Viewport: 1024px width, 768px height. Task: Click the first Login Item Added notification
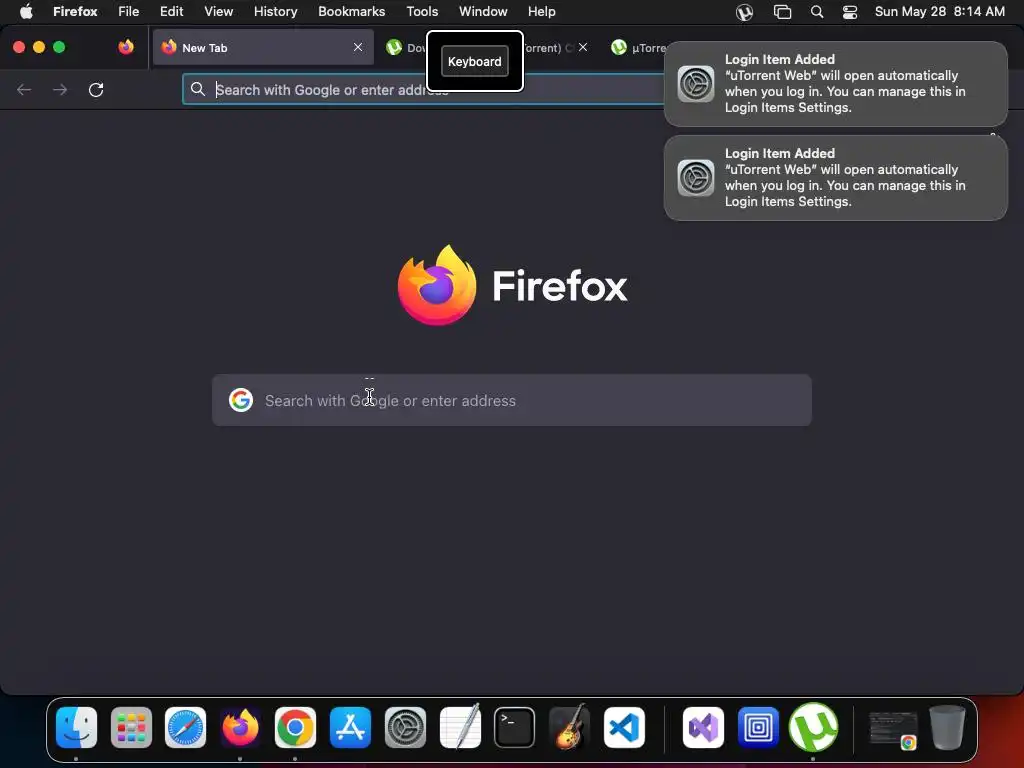coord(835,84)
